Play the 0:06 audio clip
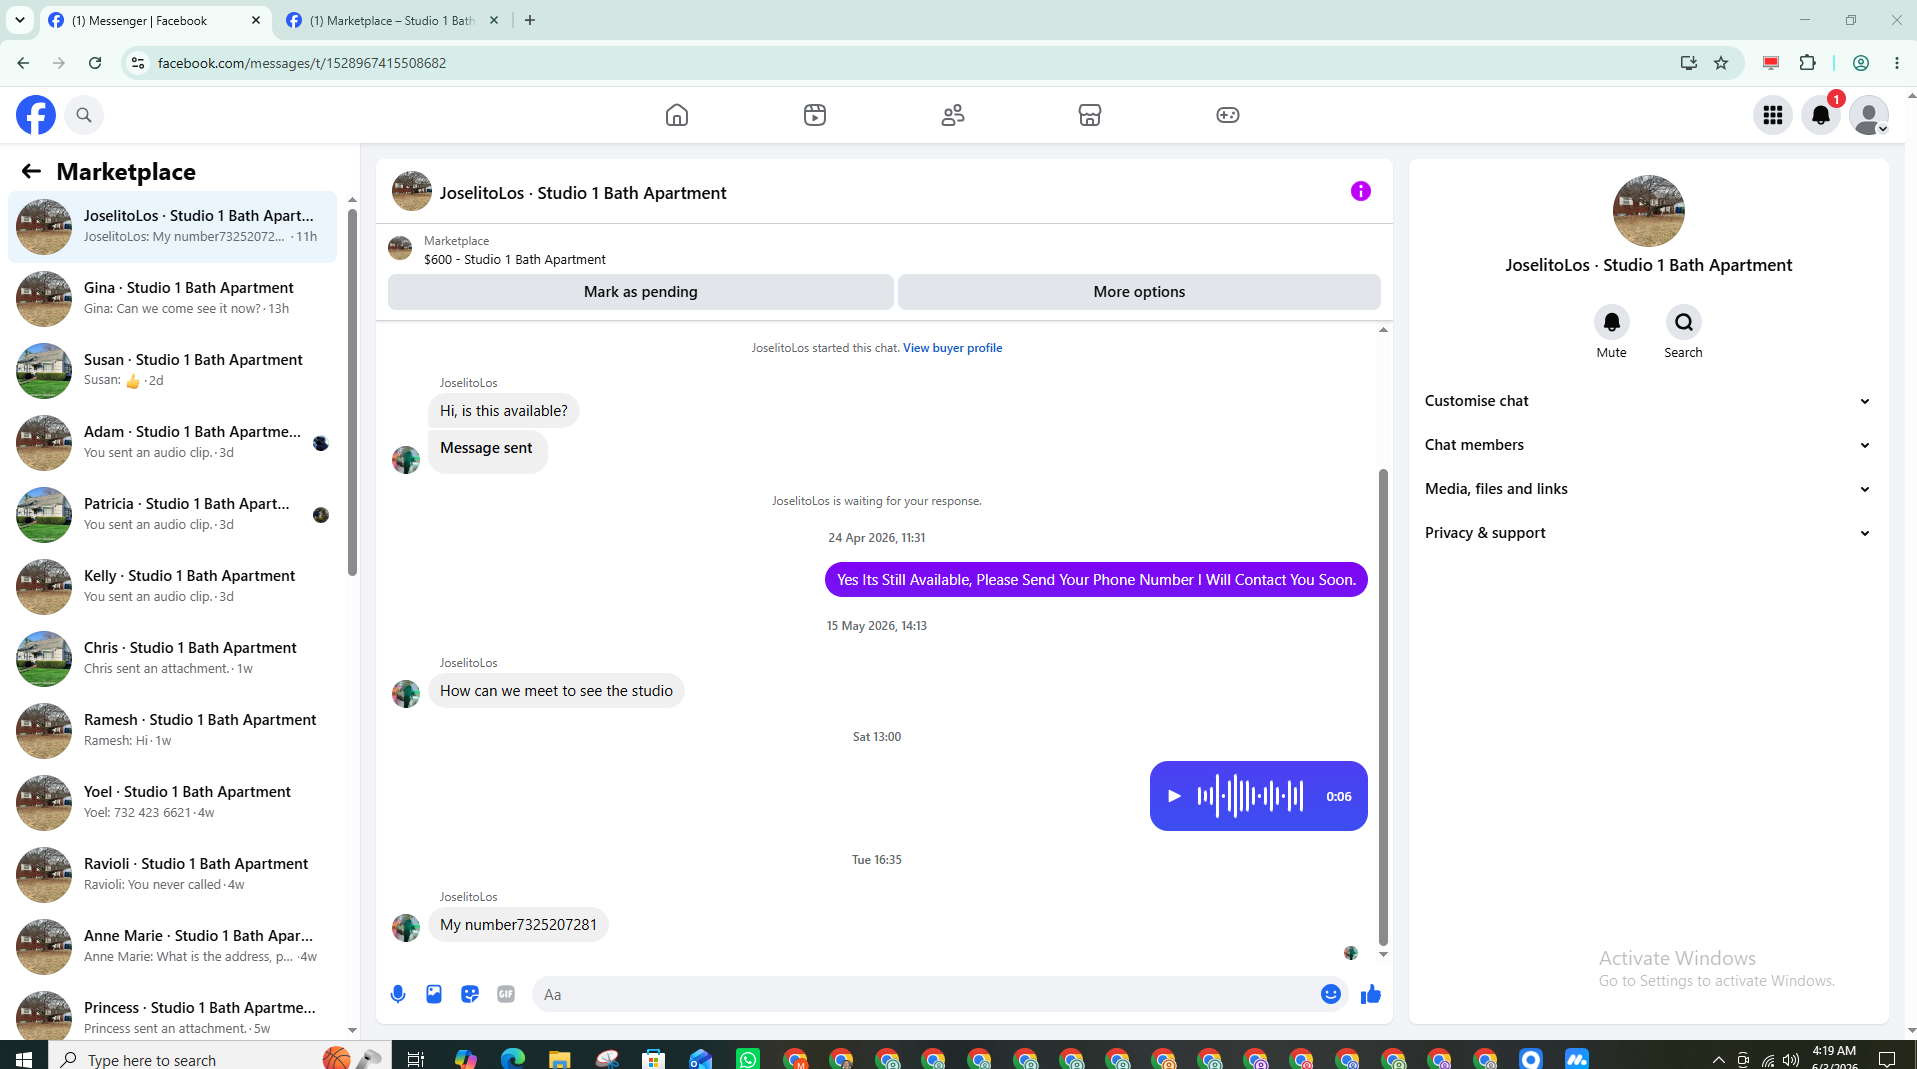 (x=1175, y=796)
